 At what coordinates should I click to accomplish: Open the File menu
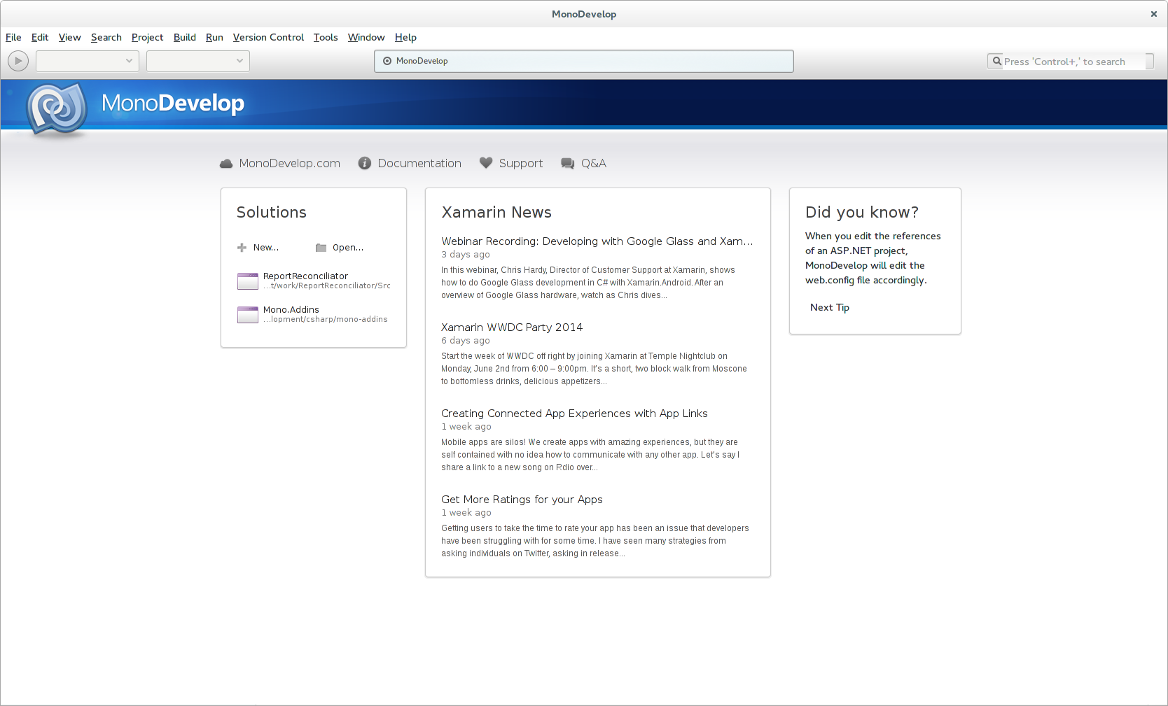pos(13,37)
